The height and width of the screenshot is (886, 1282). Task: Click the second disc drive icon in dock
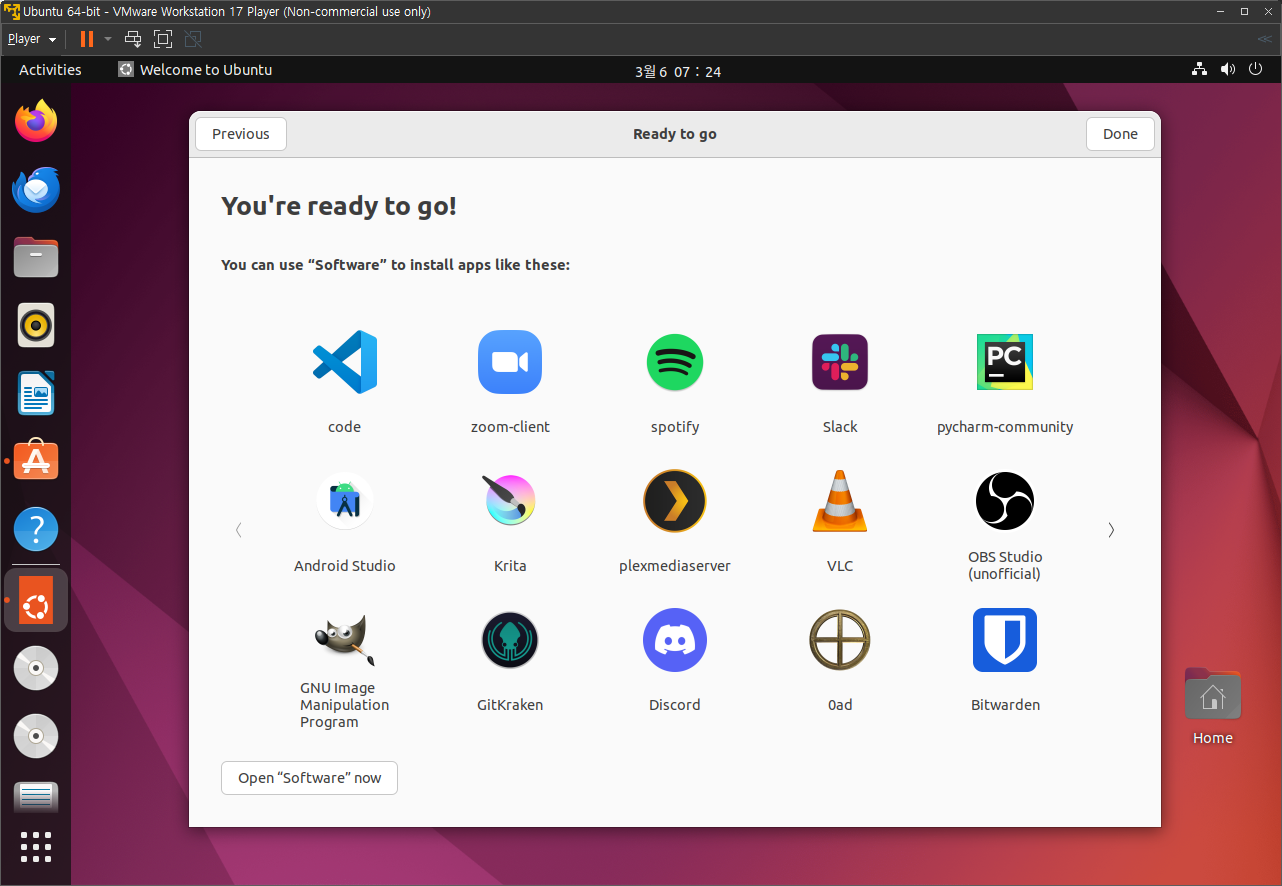[36, 737]
